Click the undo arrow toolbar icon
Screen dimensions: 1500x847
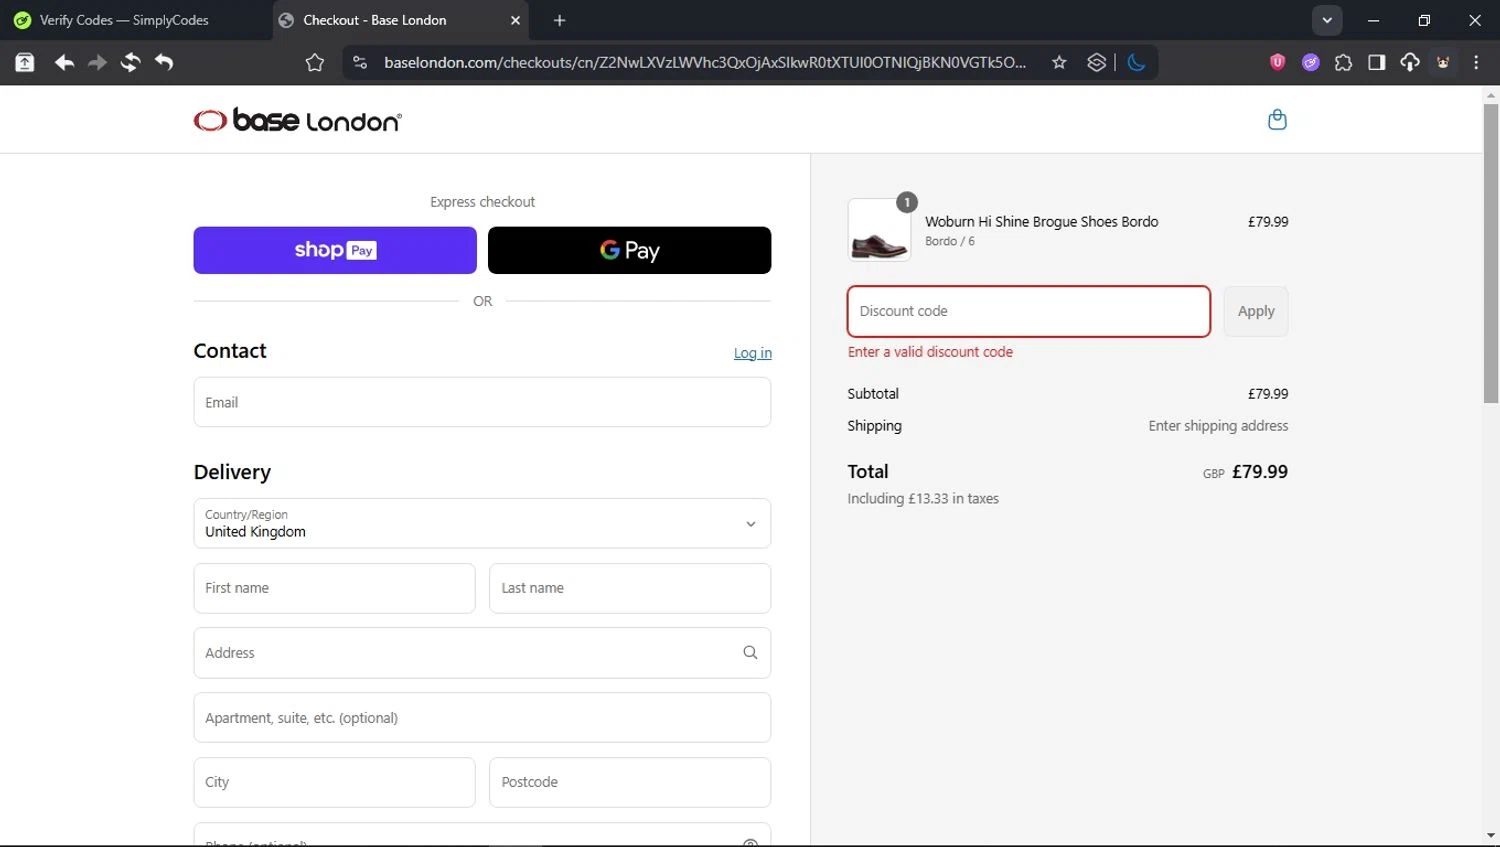tap(164, 62)
